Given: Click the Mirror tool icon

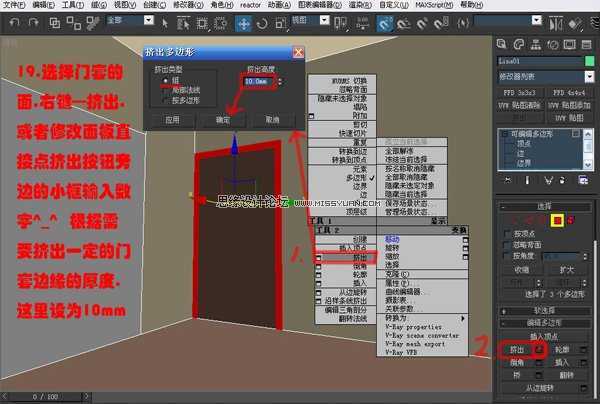Looking at the screenshot, I should [x=556, y=24].
